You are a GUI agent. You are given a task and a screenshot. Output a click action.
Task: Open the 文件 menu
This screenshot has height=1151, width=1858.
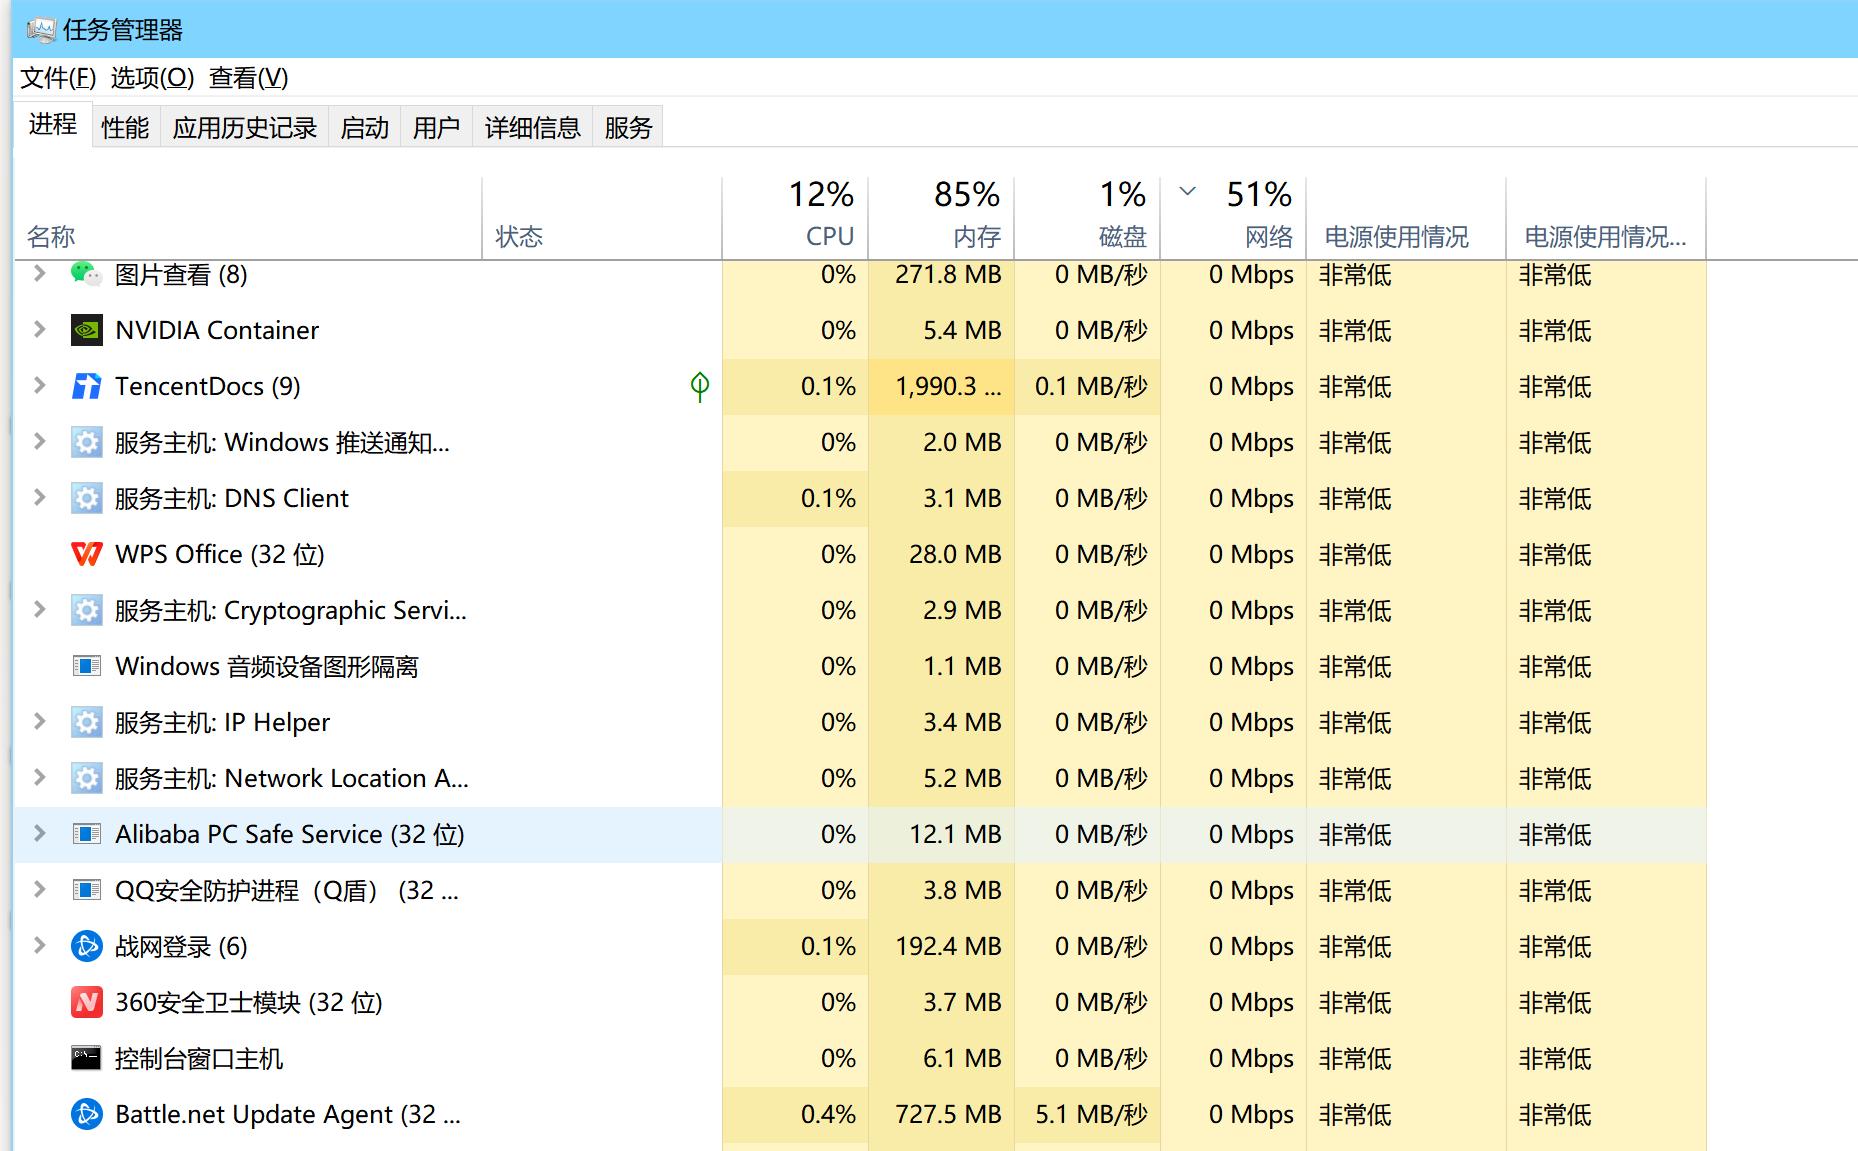55,77
